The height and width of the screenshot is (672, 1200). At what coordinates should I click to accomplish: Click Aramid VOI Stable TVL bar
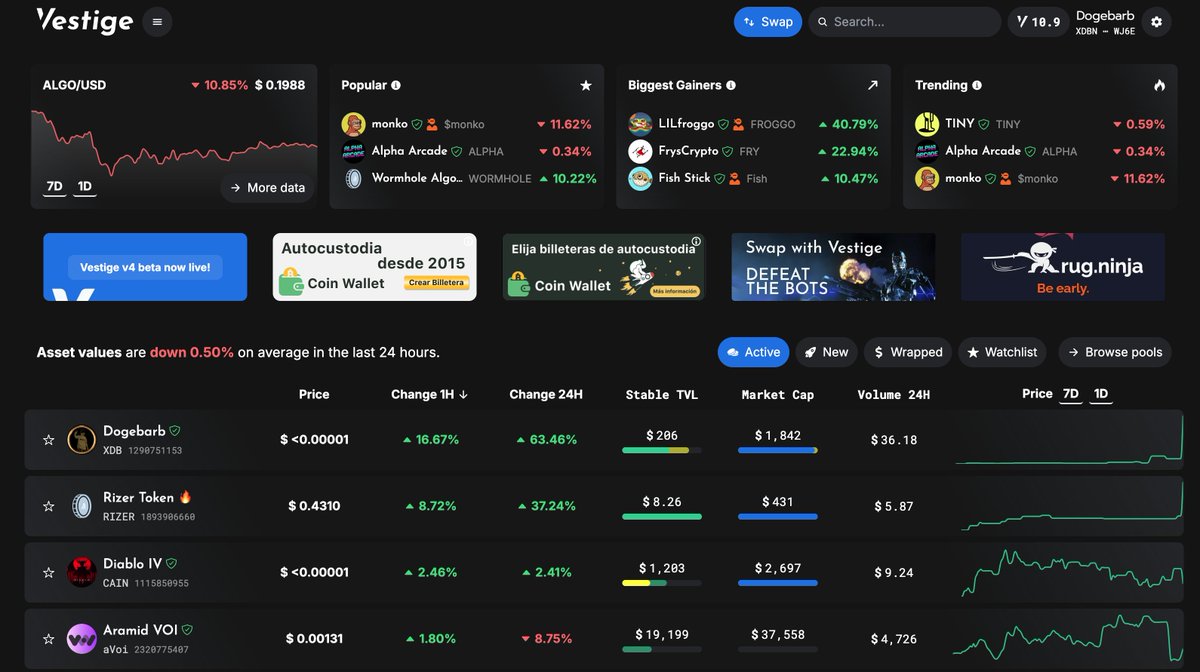coord(661,649)
